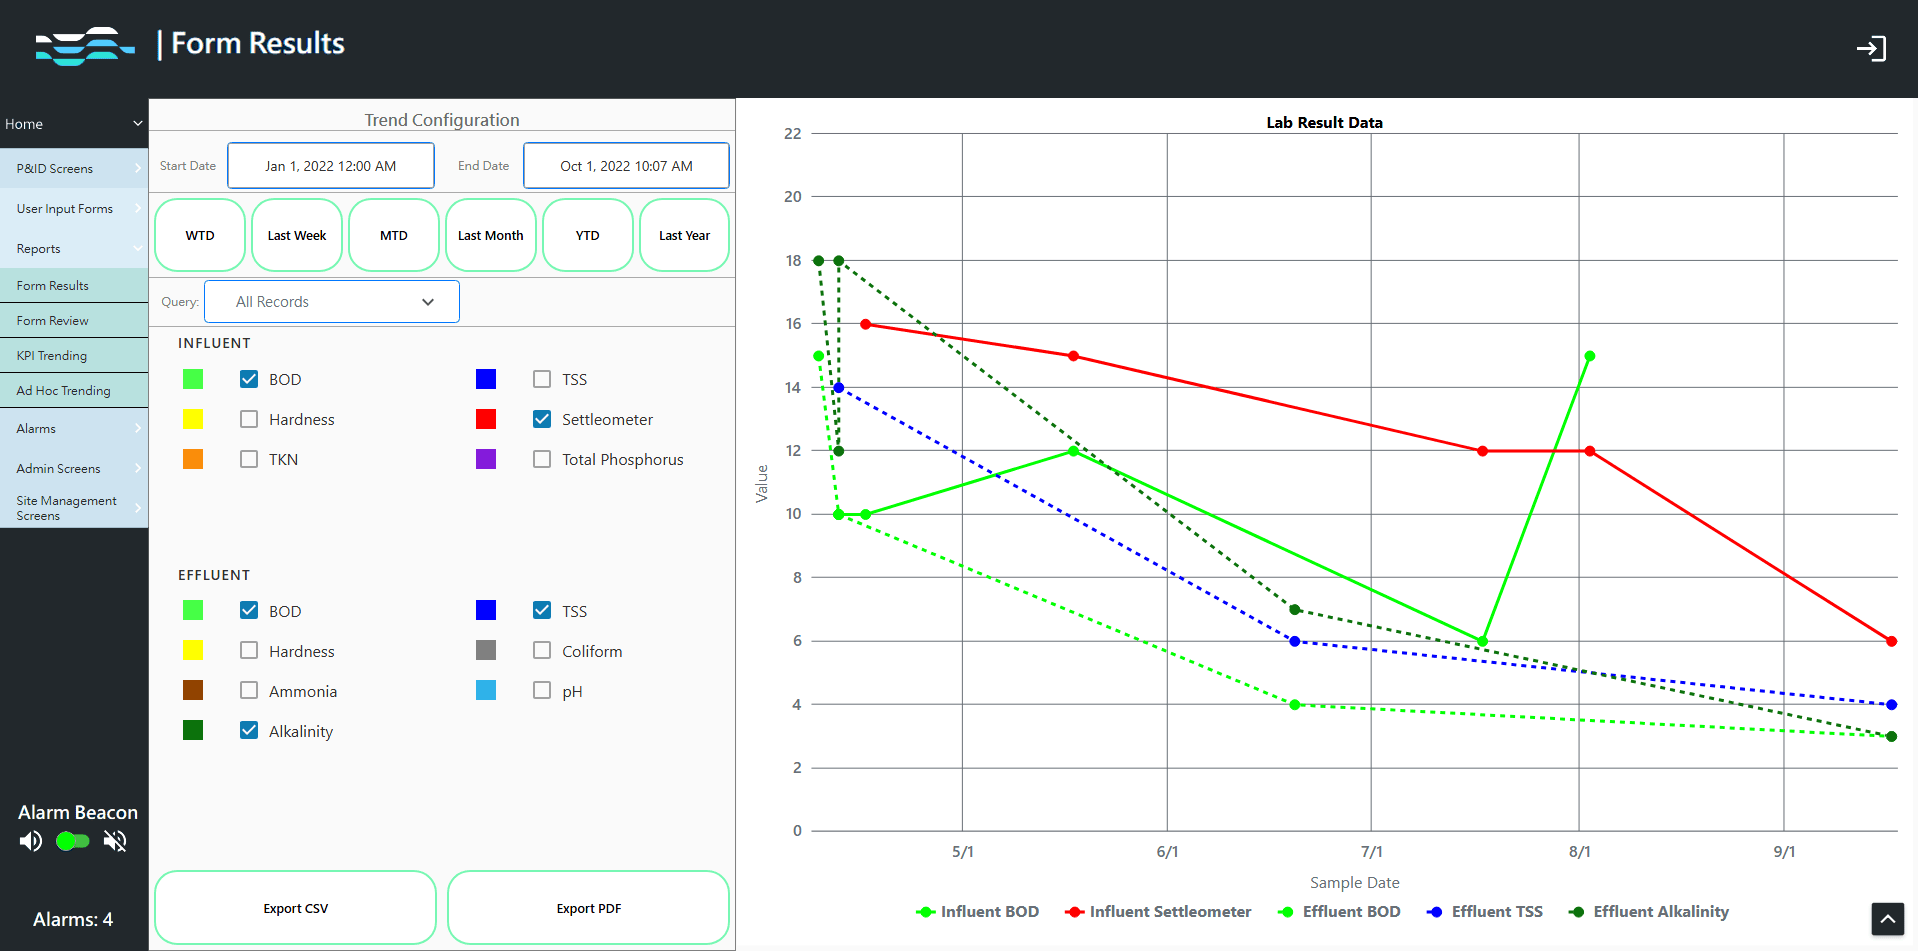1918x951 pixels.
Task: Uncheck the Influent BOD checkbox
Action: click(248, 378)
